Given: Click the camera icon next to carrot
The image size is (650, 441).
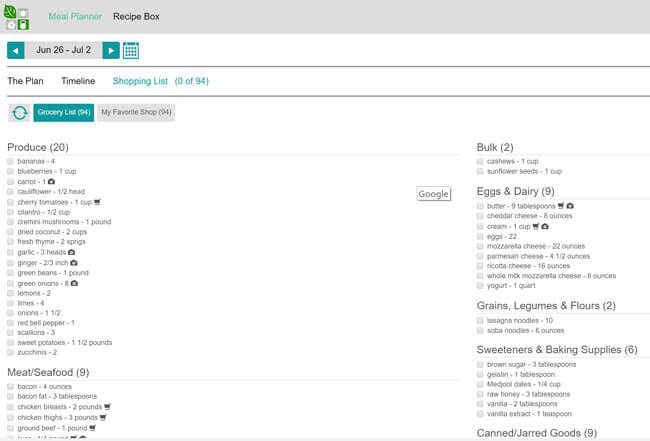Looking at the screenshot, I should point(51,182).
